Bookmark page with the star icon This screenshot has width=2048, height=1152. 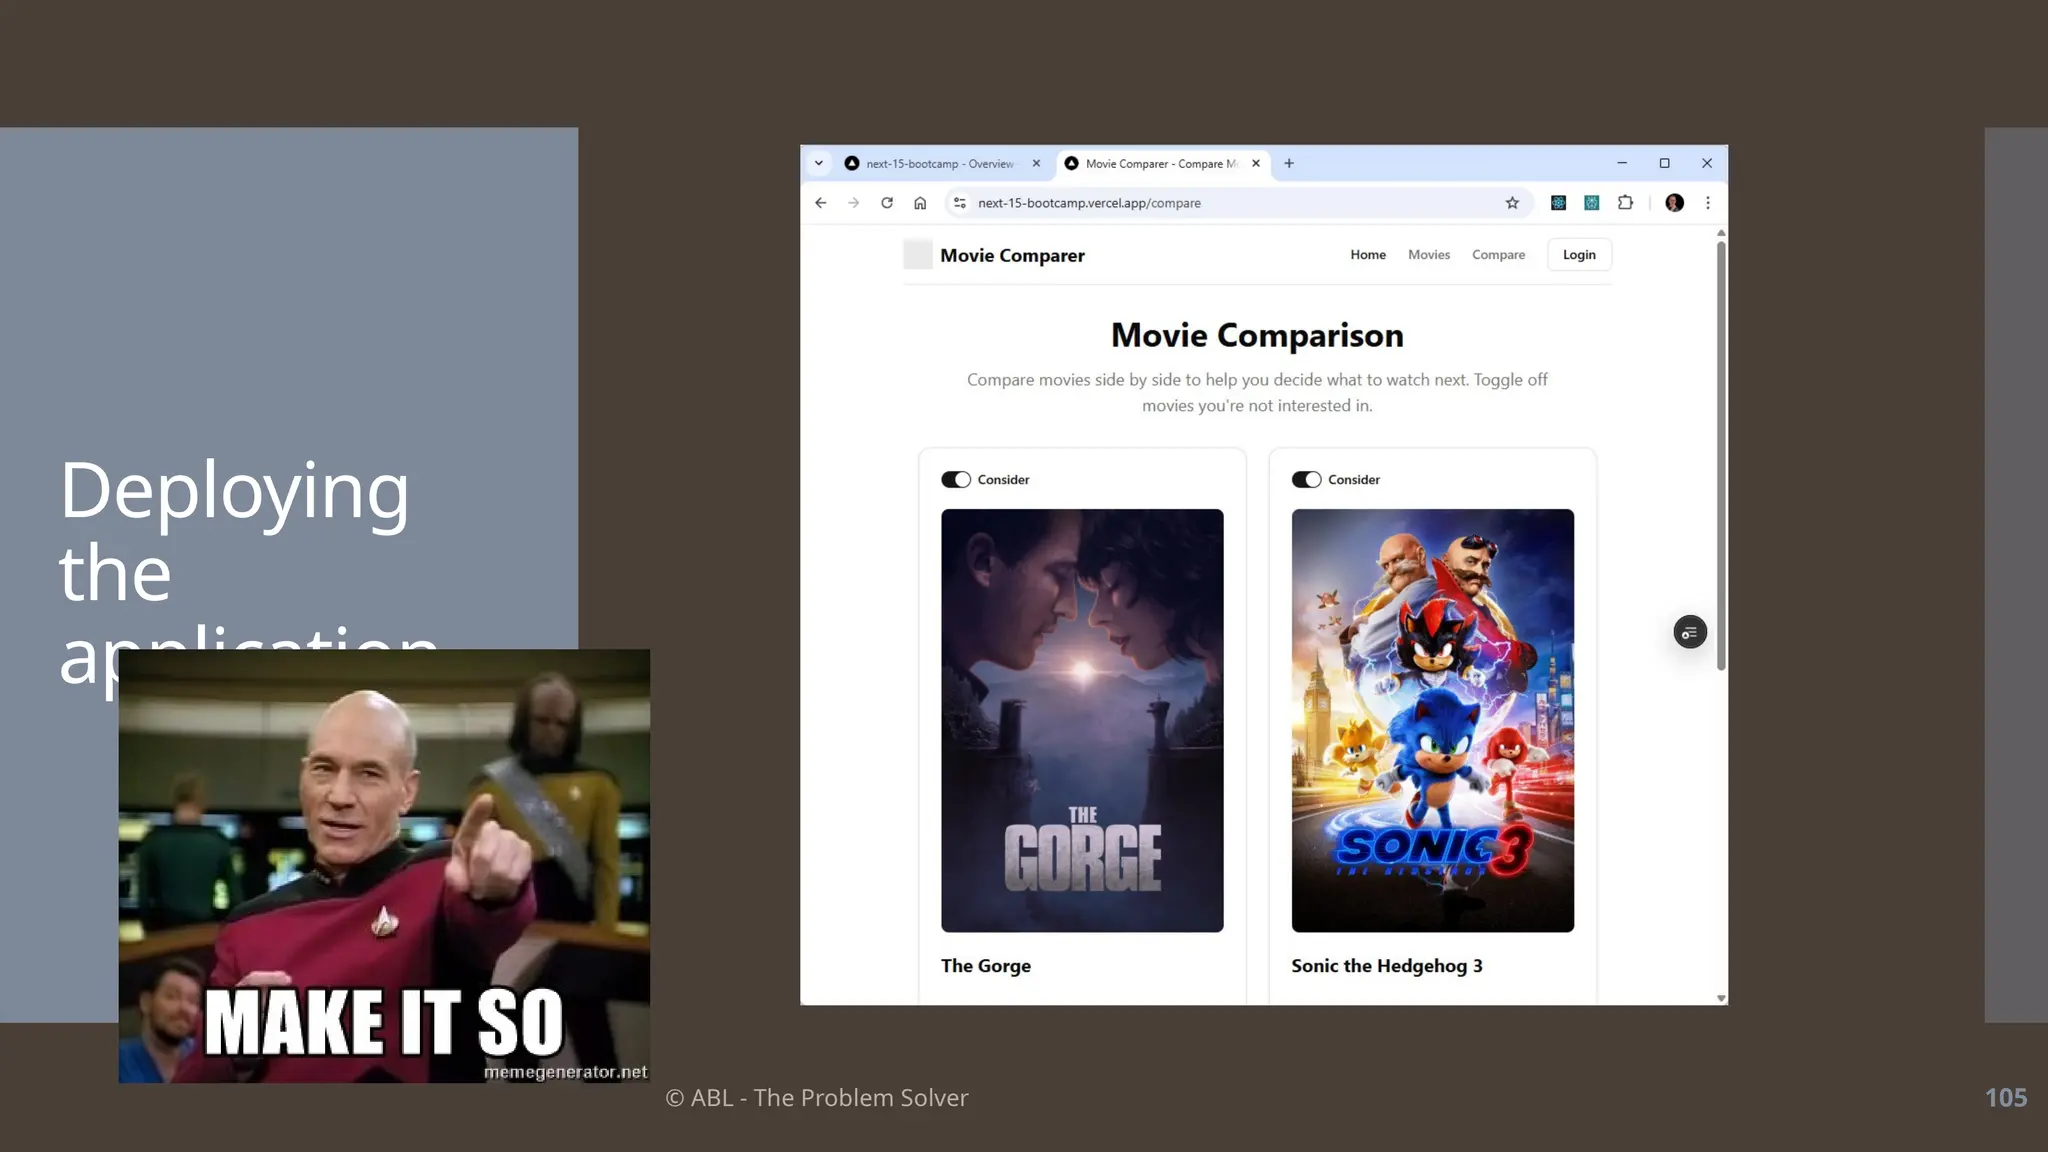tap(1512, 203)
